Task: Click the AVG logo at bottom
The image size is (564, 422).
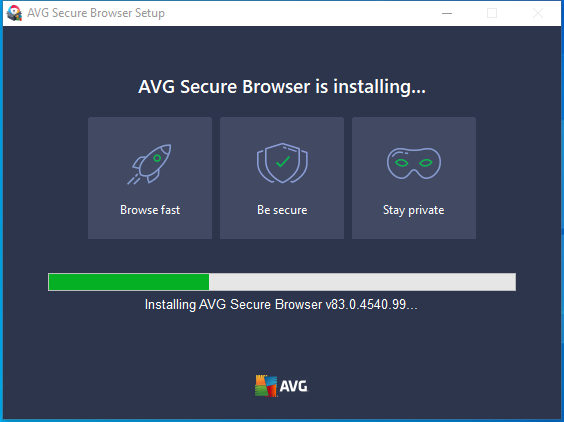Action: coord(282,386)
